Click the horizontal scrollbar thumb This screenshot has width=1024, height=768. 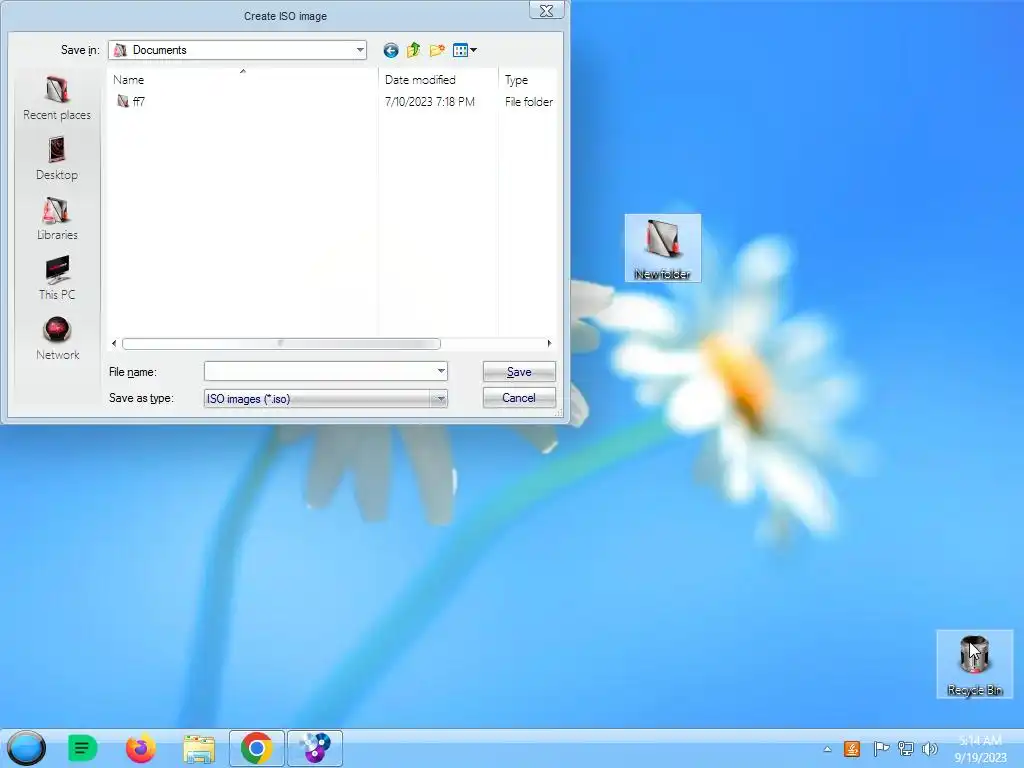(x=281, y=344)
